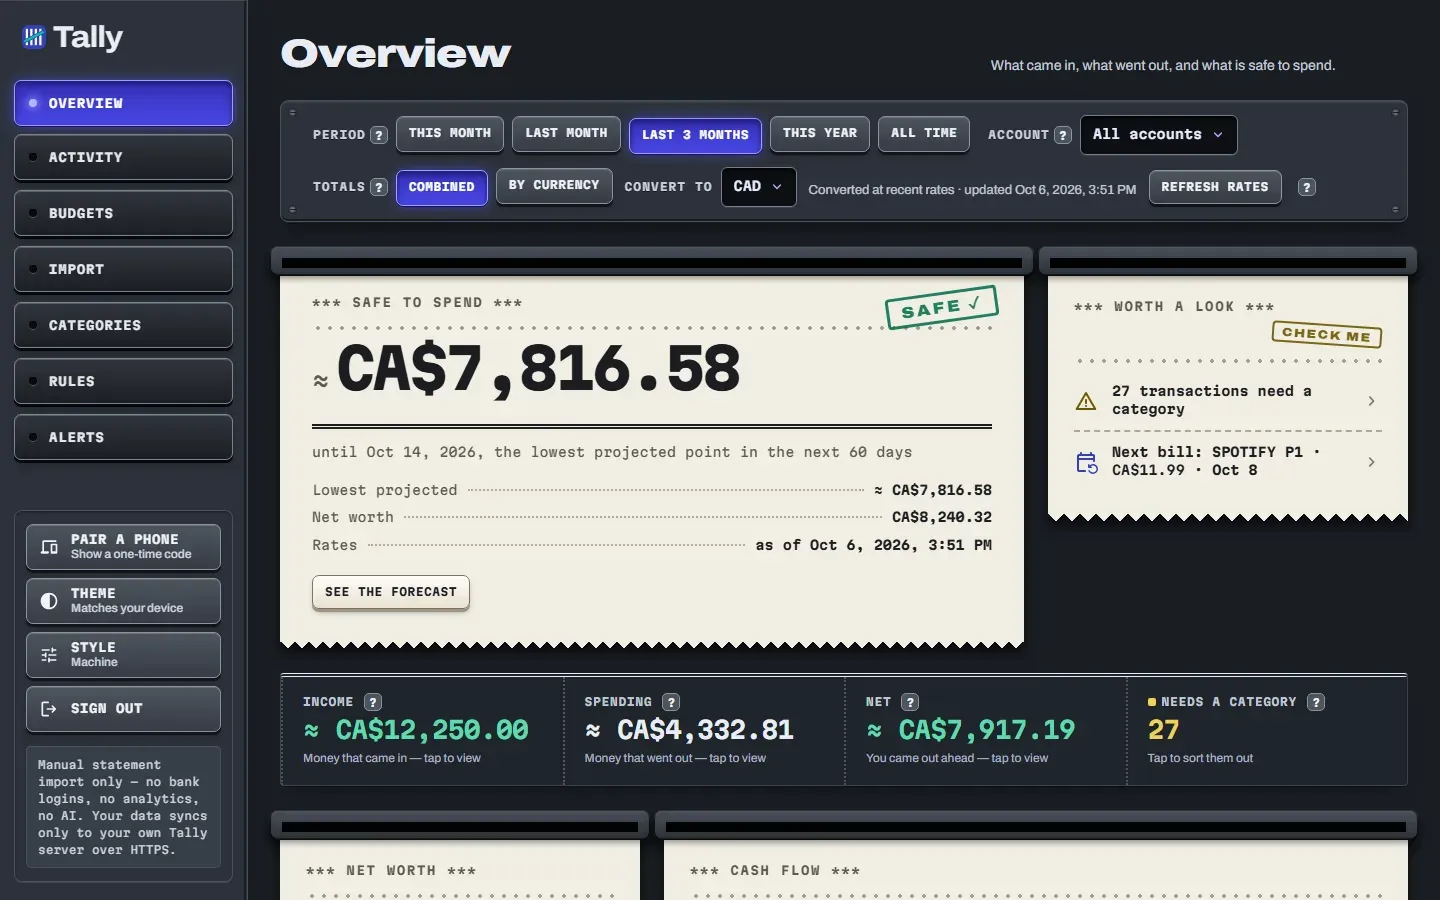Open the Budgets page
Screen dimensions: 1440x900
(123, 214)
